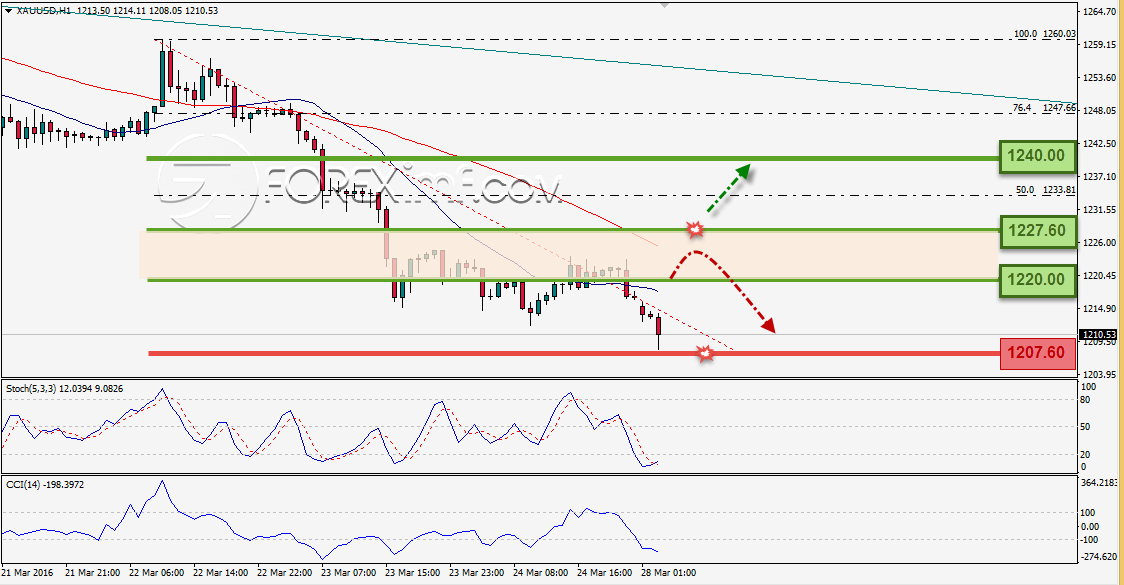Click the current price tag 1210.53 on the axis
Viewport: 1124px width, 585px height.
pos(1098,334)
